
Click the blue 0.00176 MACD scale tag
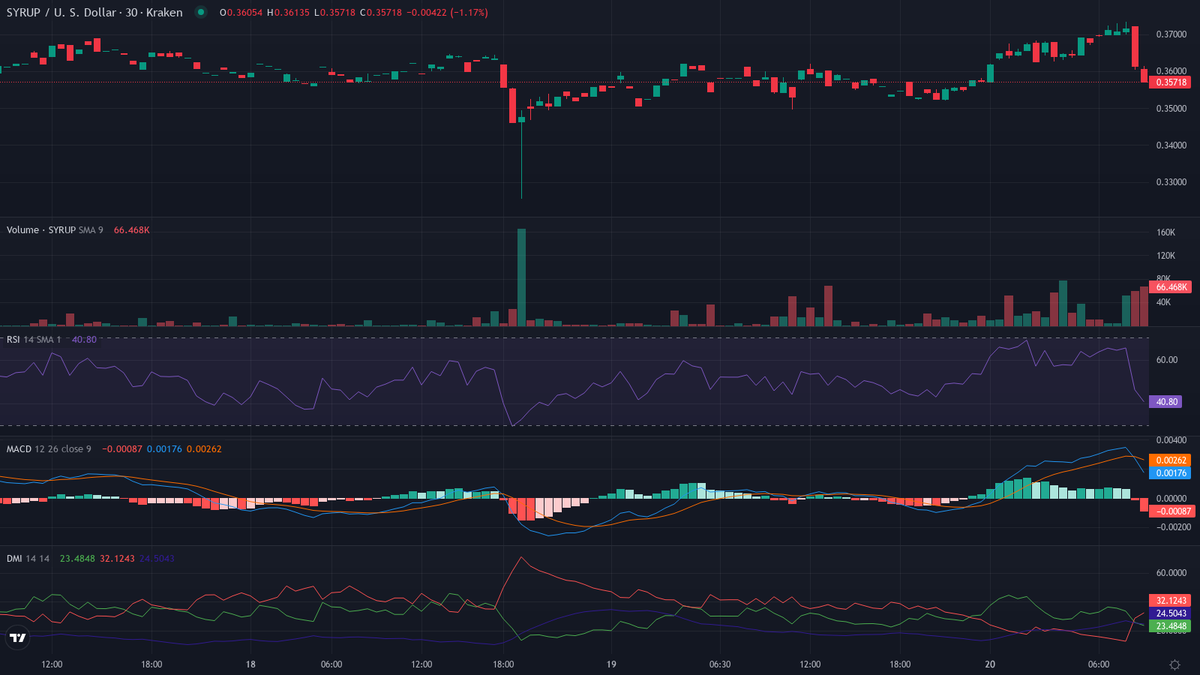1171,473
